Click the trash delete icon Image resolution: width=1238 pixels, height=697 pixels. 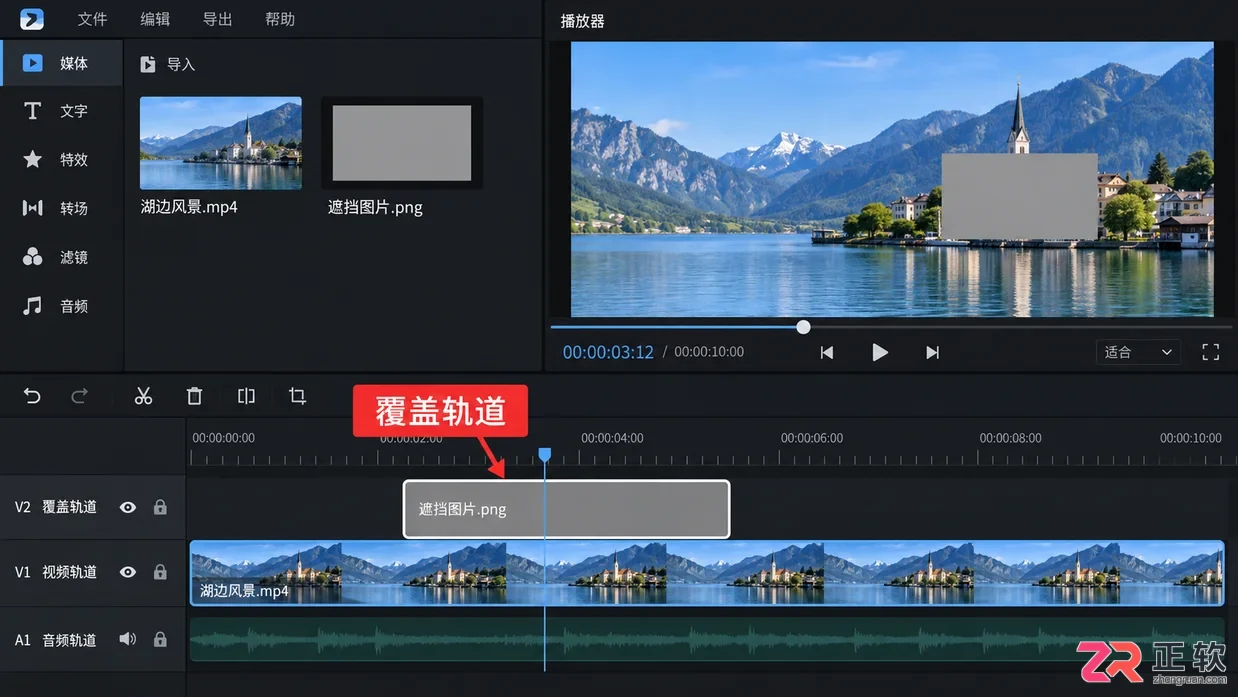point(195,396)
